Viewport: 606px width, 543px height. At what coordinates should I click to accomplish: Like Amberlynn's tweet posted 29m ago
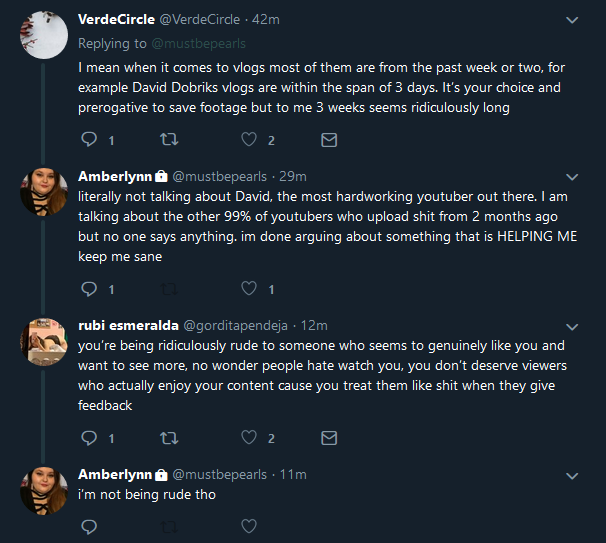[249, 288]
